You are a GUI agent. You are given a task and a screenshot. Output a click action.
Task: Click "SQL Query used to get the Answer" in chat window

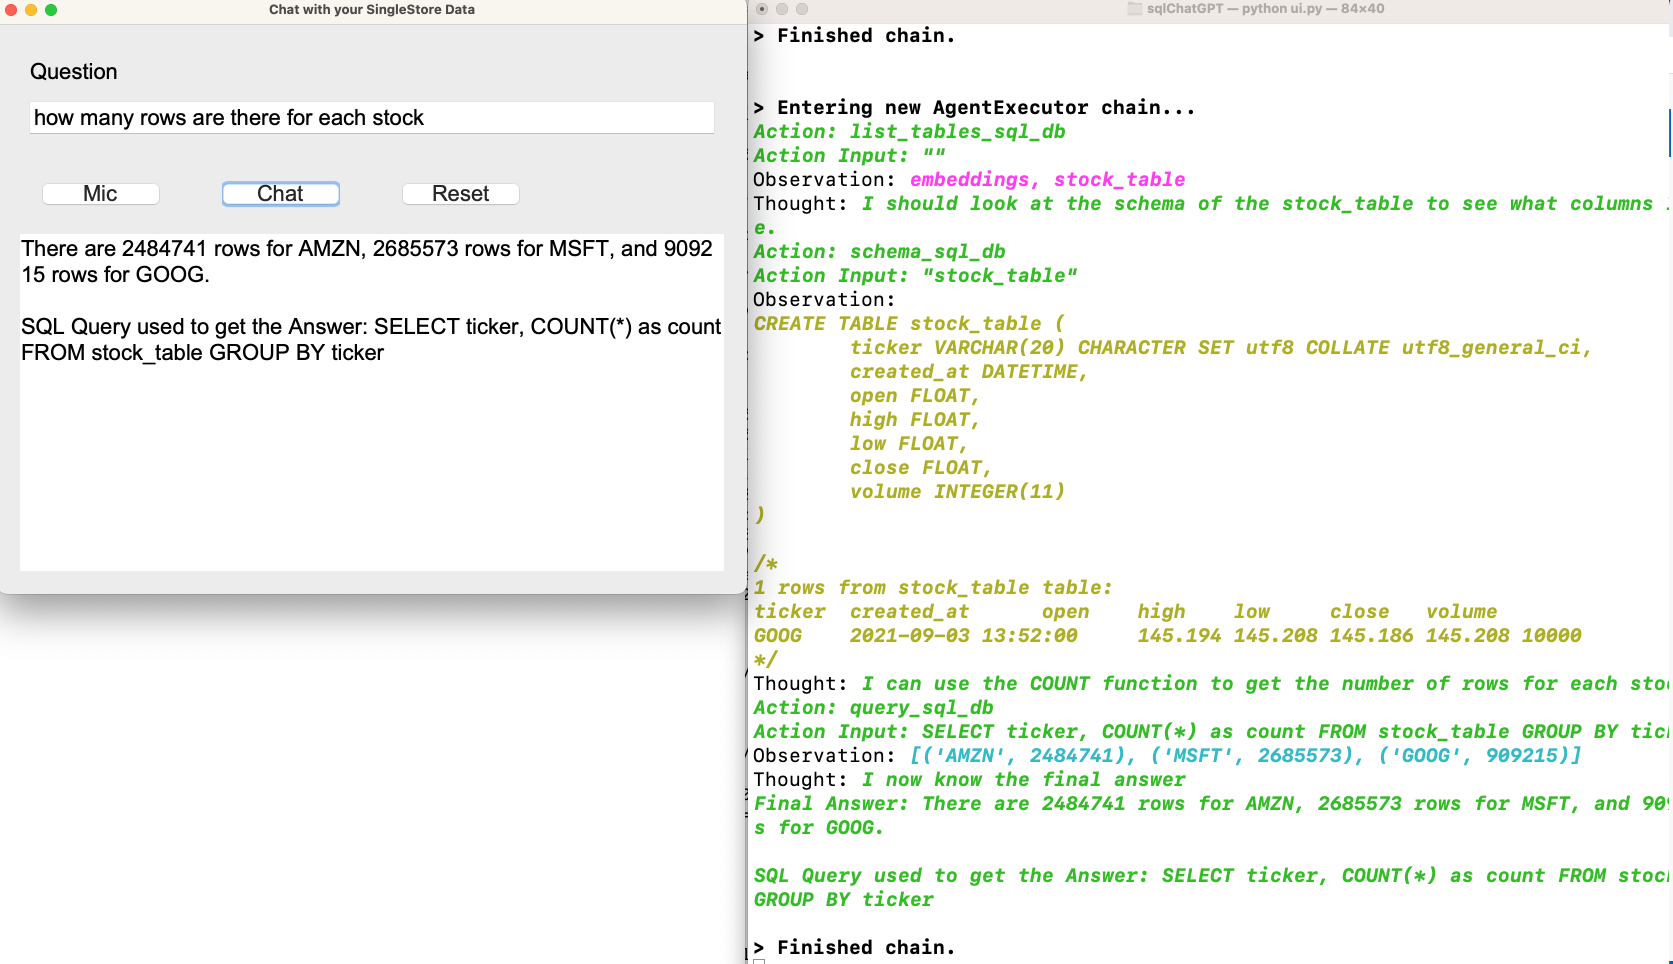point(194,327)
